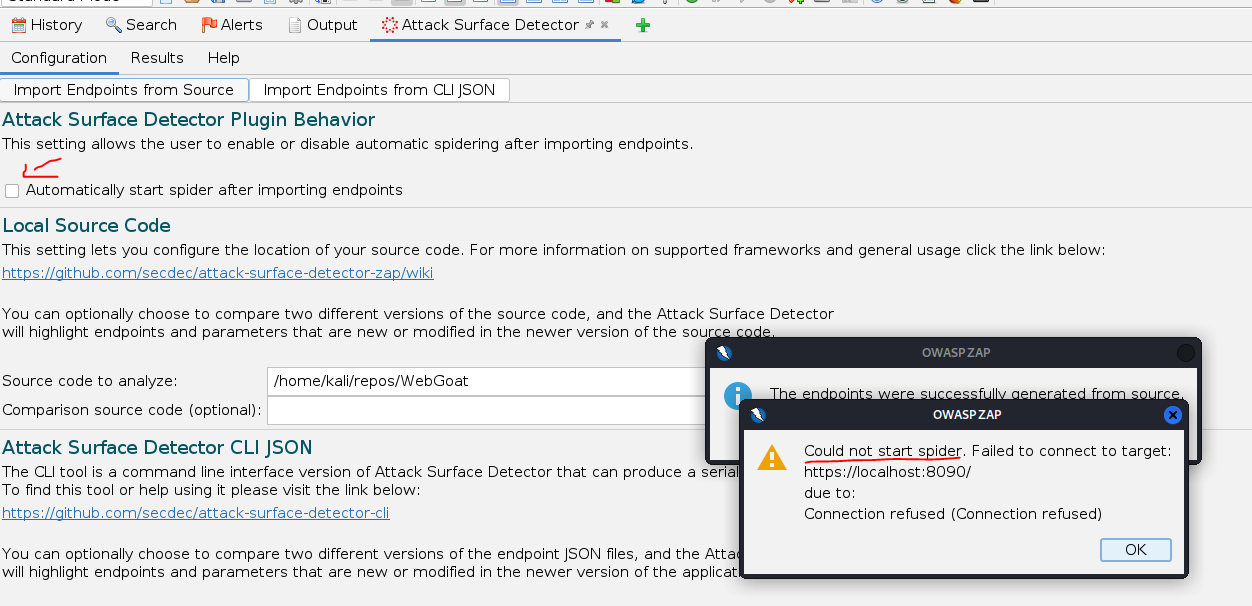
Task: Switch to the Output tab
Action: point(322,25)
